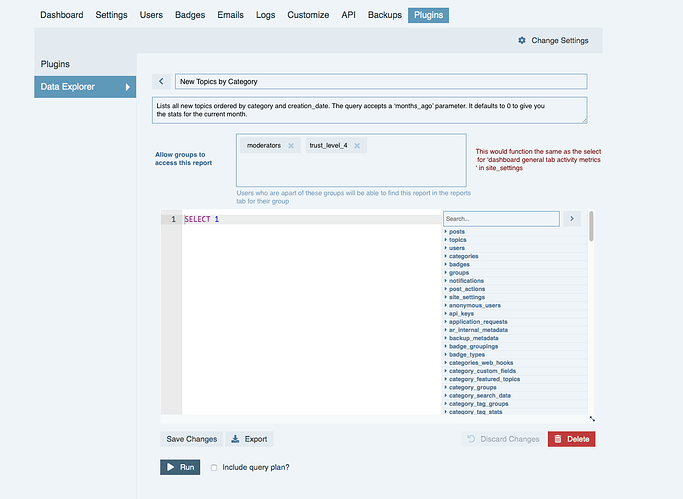
Task: Open the Logs tab
Action: pos(266,15)
